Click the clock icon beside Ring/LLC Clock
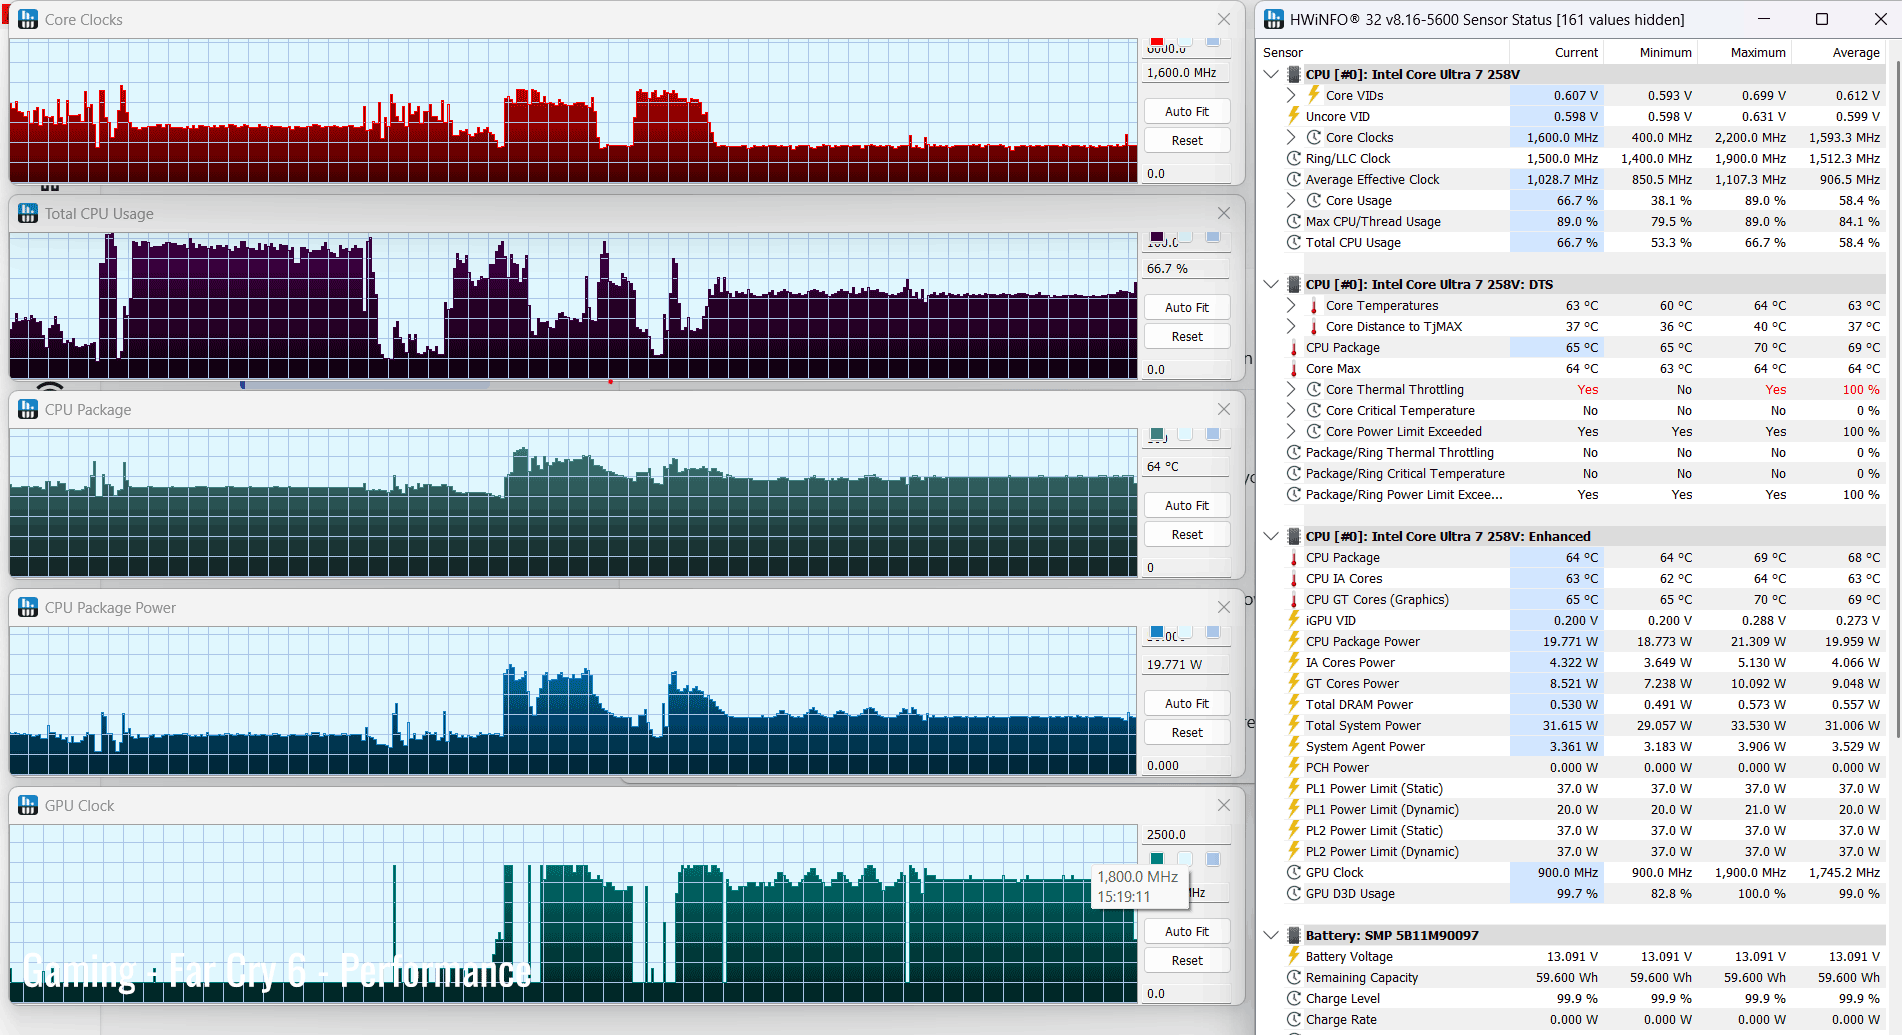Image resolution: width=1902 pixels, height=1035 pixels. (x=1294, y=158)
